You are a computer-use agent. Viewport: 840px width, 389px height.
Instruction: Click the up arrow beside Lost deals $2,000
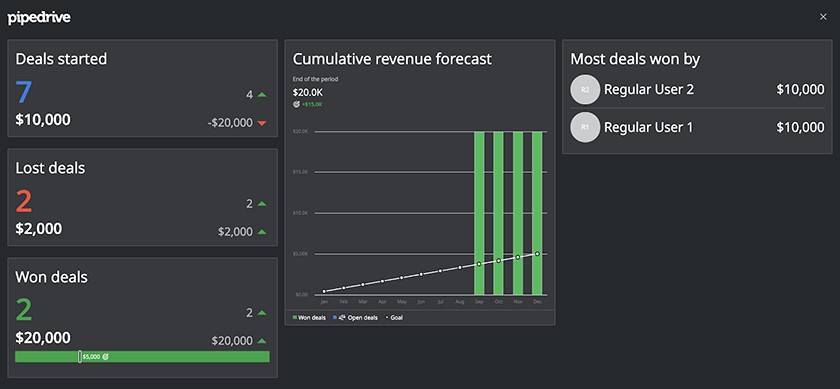tap(262, 232)
